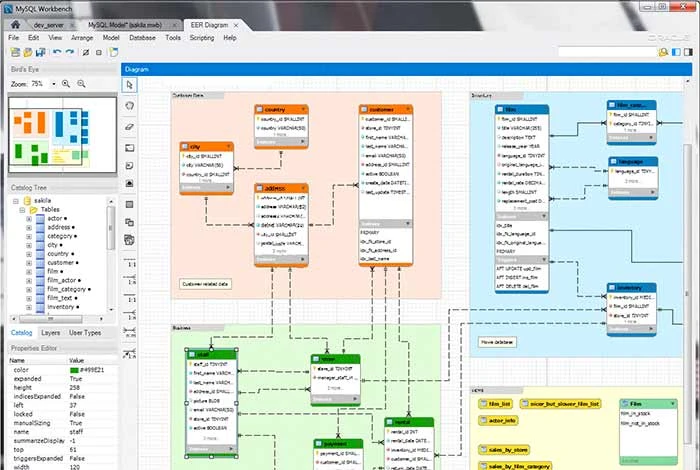The height and width of the screenshot is (470, 700).
Task: Open the Zoom percentage dropdown
Action: (x=54, y=84)
